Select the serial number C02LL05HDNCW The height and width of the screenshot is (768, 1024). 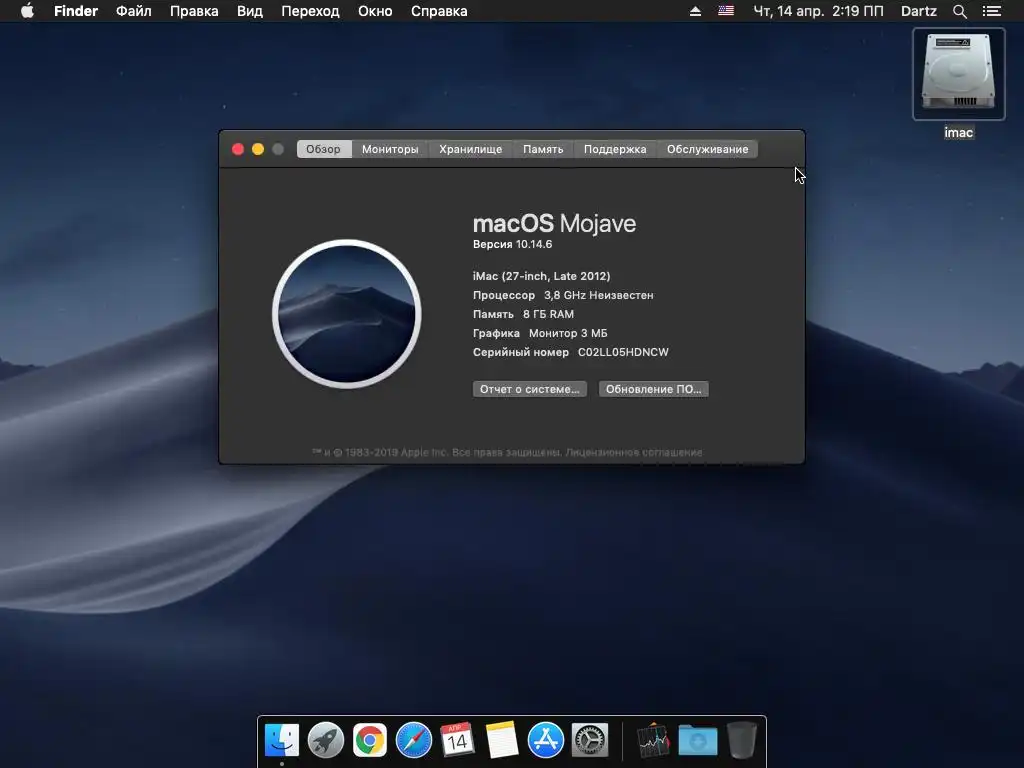click(623, 352)
